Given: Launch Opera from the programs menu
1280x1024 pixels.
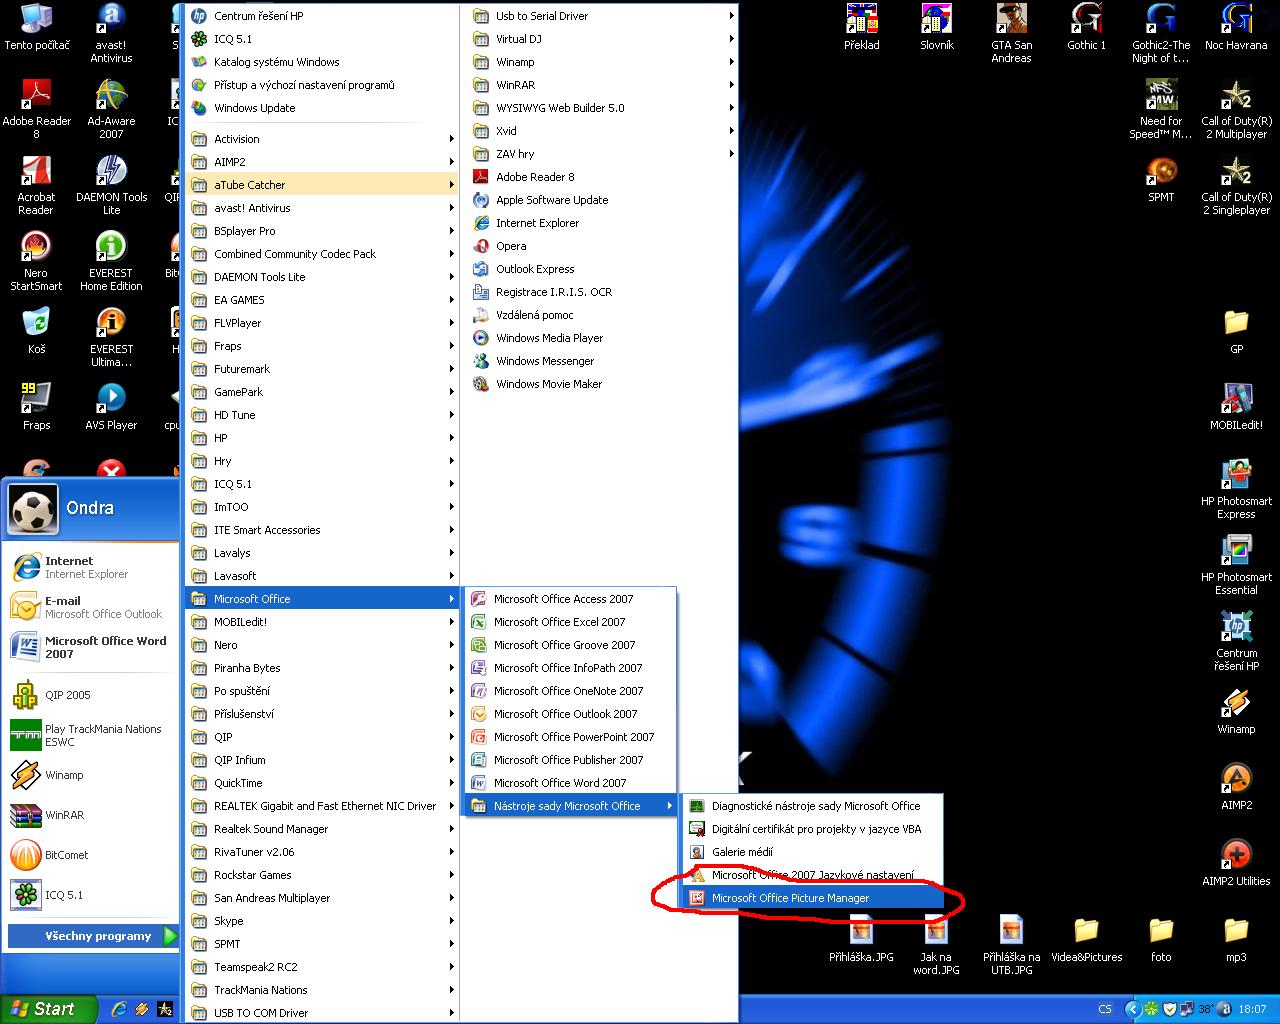Looking at the screenshot, I should point(603,246).
